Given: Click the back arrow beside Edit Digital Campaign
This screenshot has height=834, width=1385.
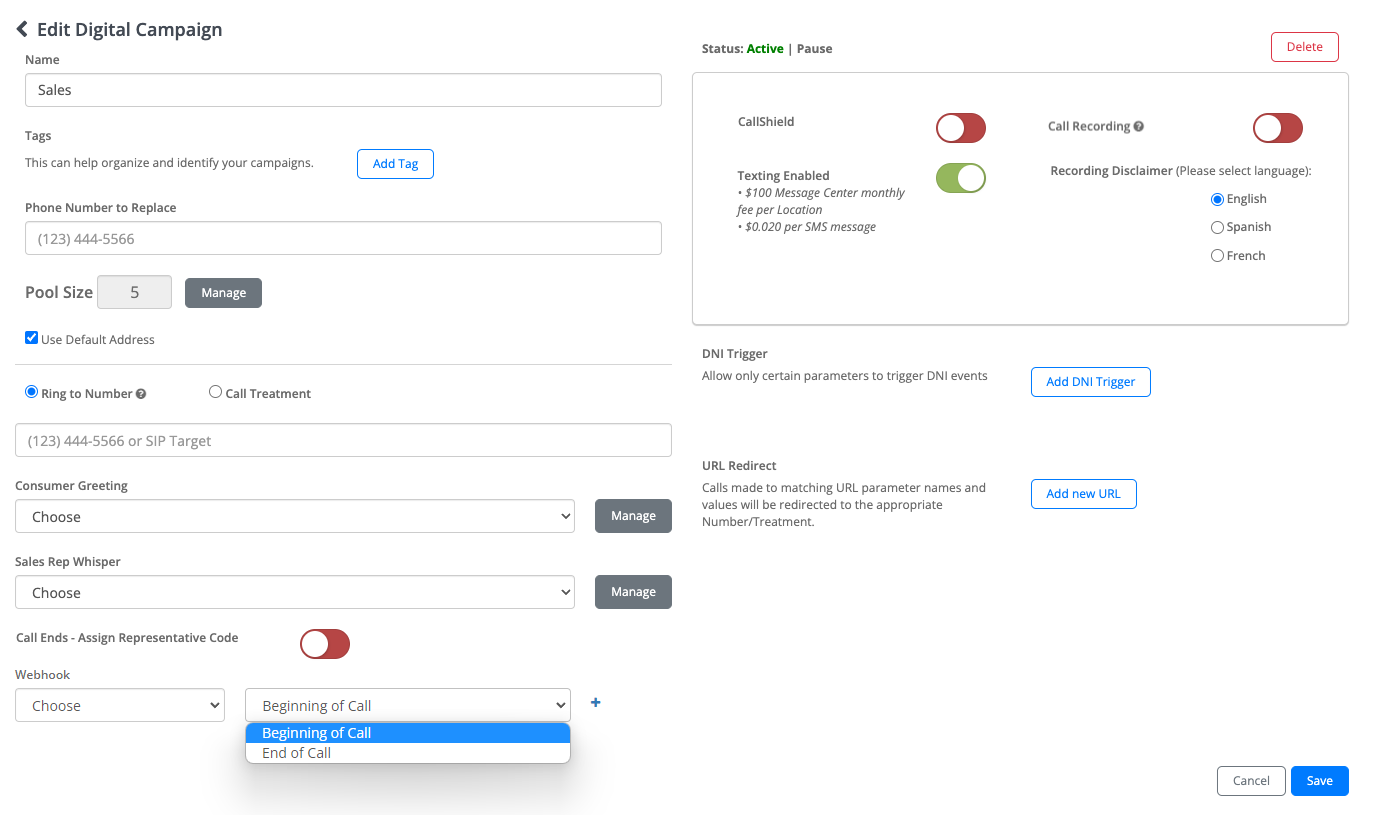Looking at the screenshot, I should pos(22,29).
